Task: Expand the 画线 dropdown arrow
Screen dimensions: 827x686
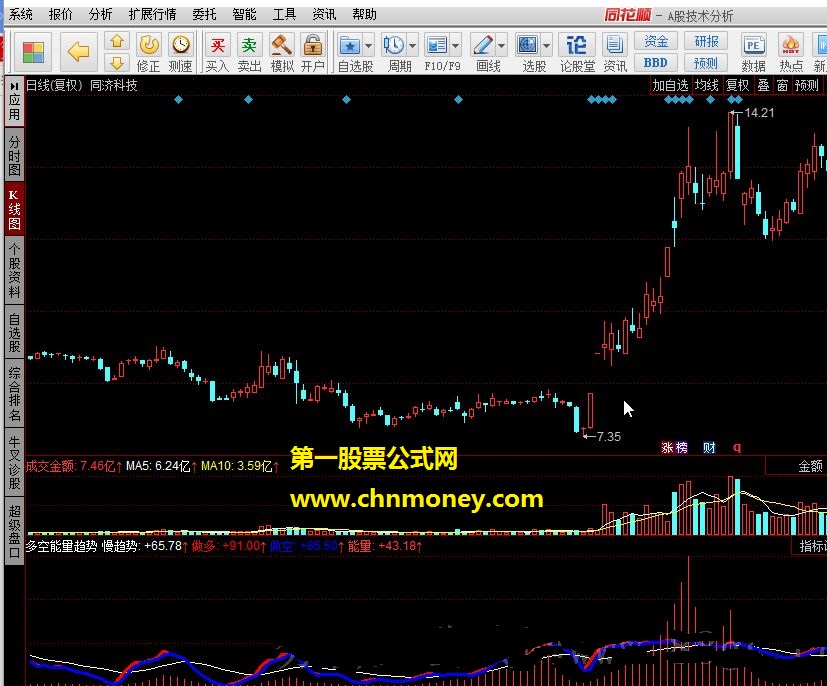Action: tap(502, 46)
